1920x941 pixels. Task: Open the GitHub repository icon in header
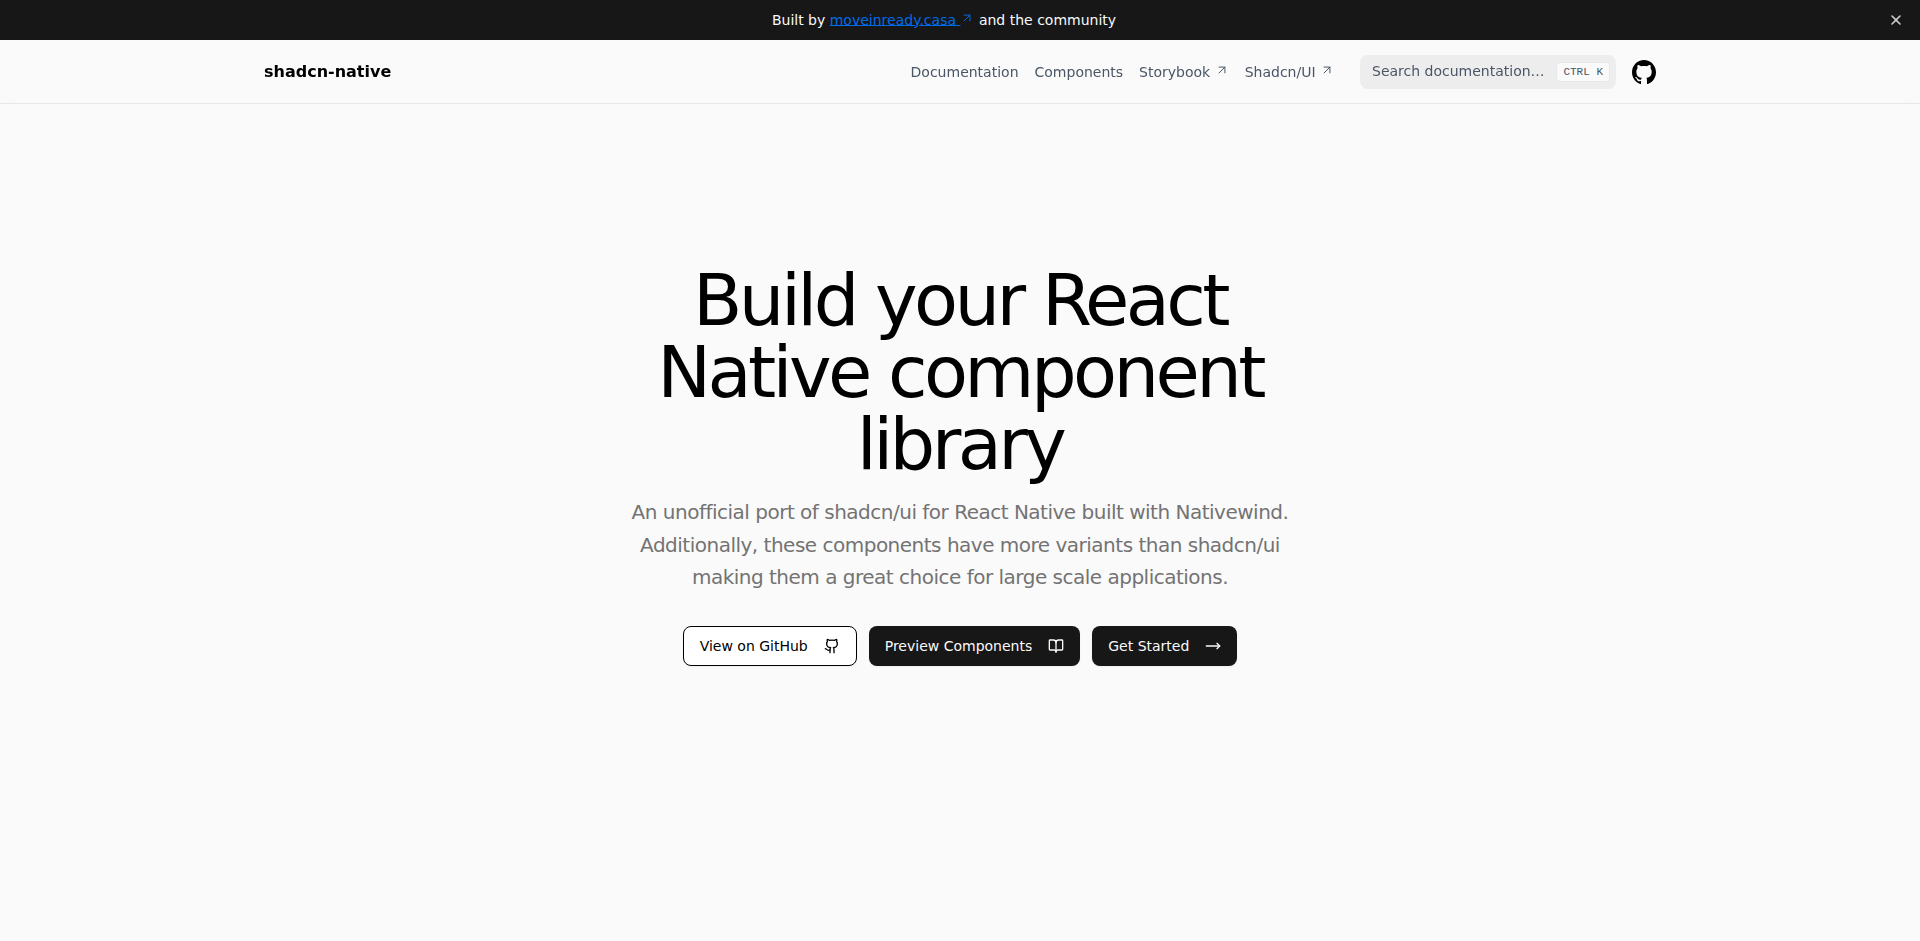[x=1643, y=72]
